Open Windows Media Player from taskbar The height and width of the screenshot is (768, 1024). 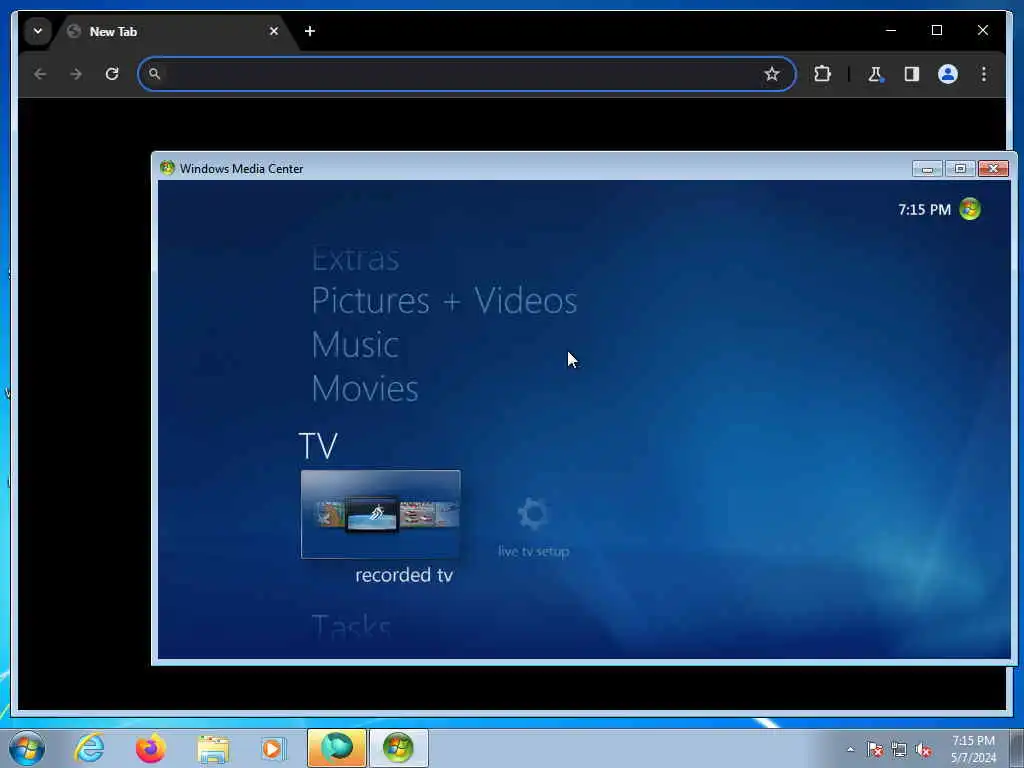(273, 748)
